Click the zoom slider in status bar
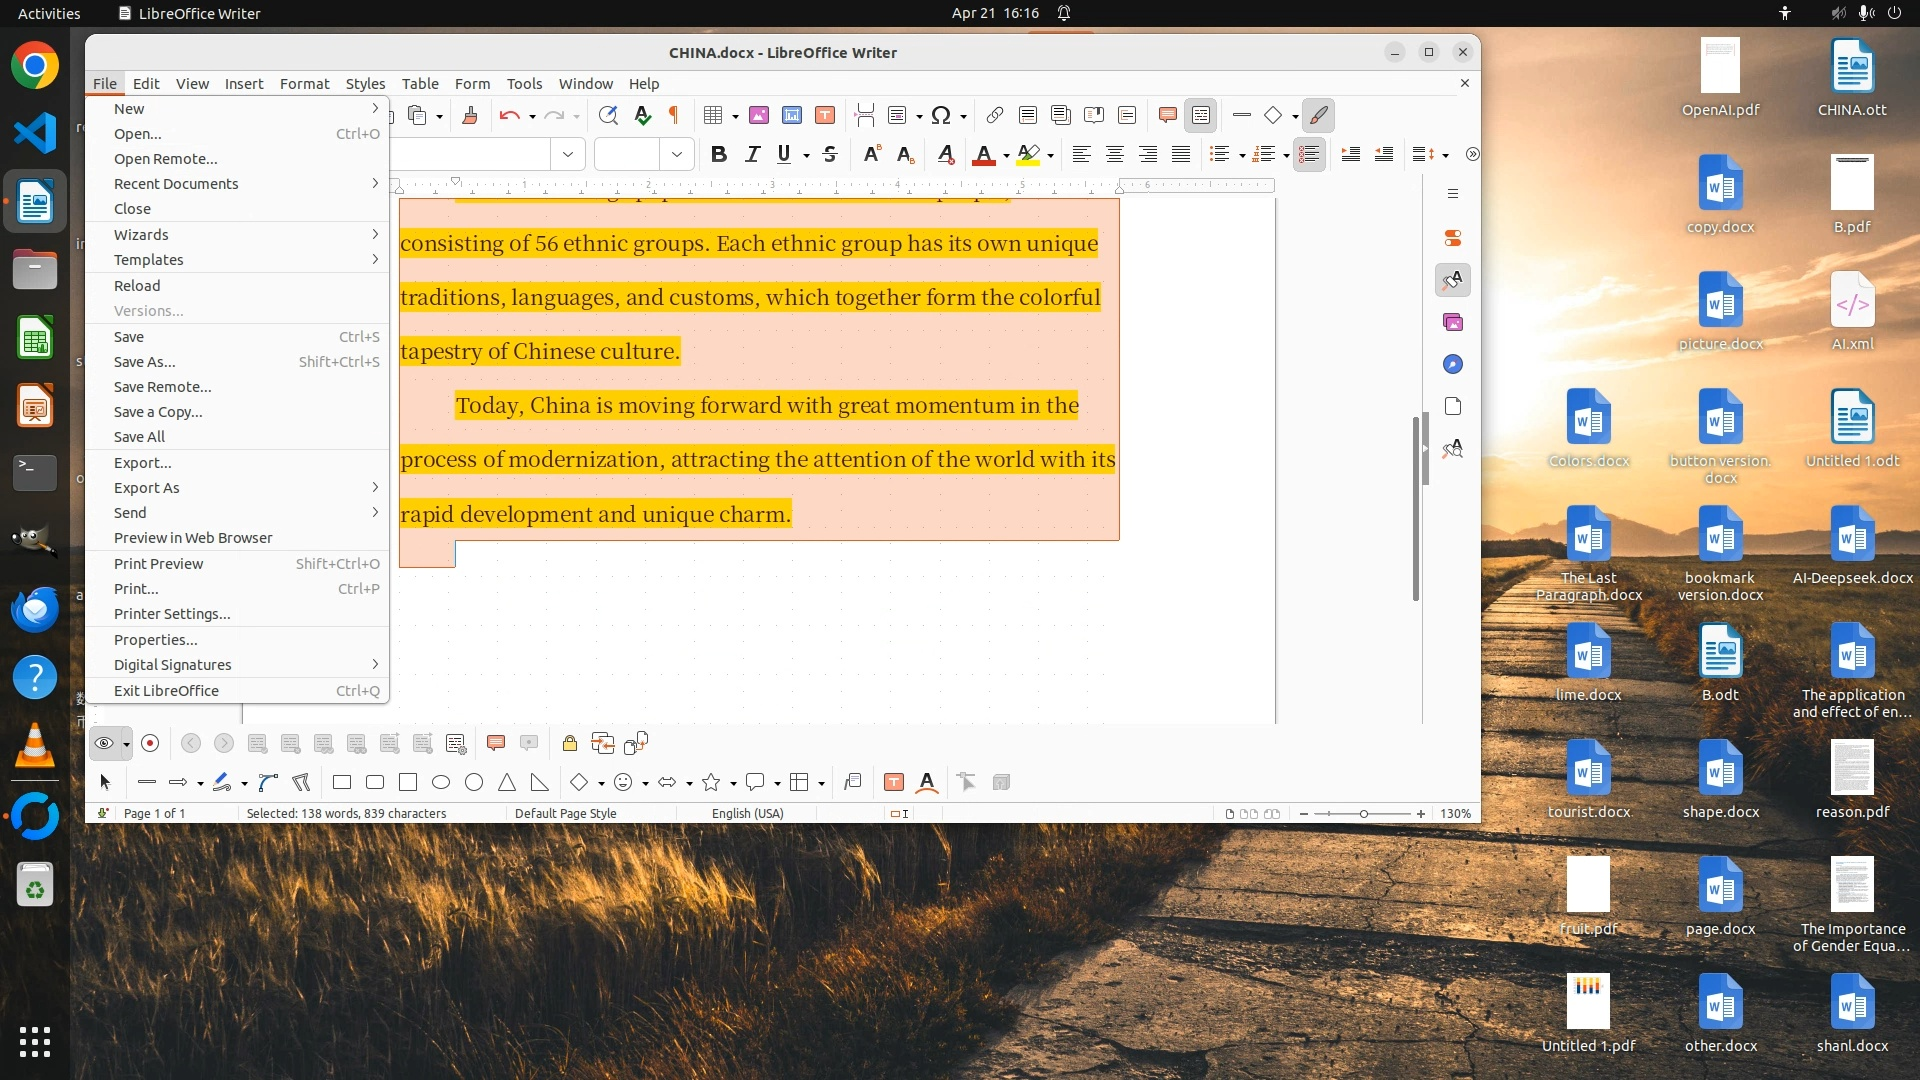The image size is (1920, 1080). point(1363,814)
